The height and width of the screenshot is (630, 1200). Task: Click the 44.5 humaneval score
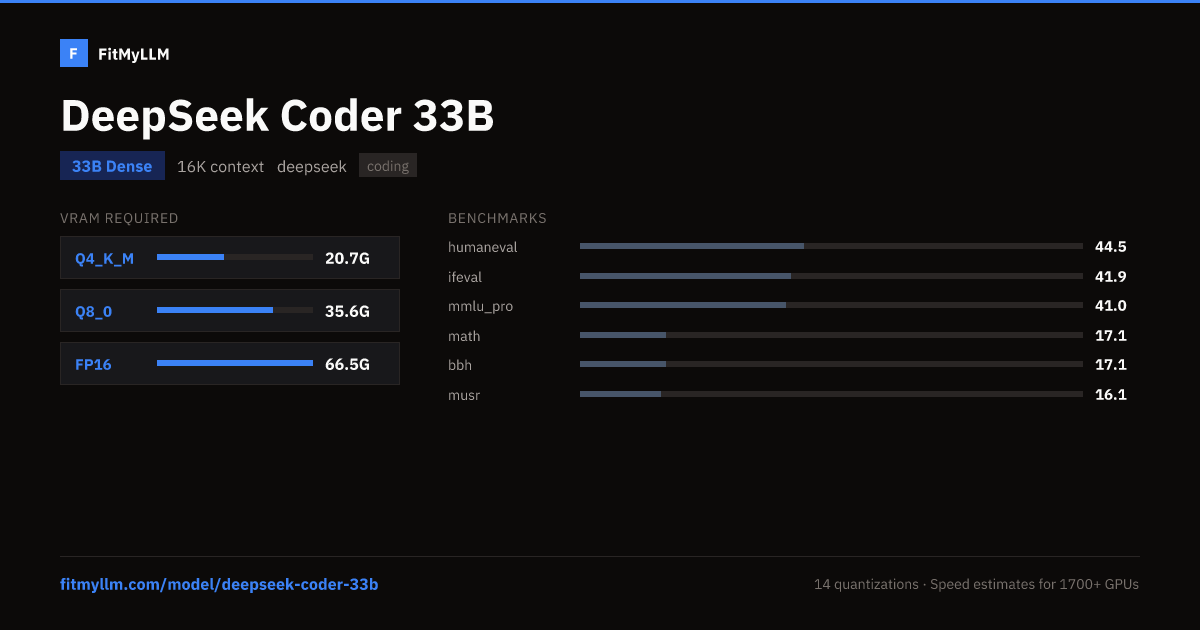point(1111,246)
